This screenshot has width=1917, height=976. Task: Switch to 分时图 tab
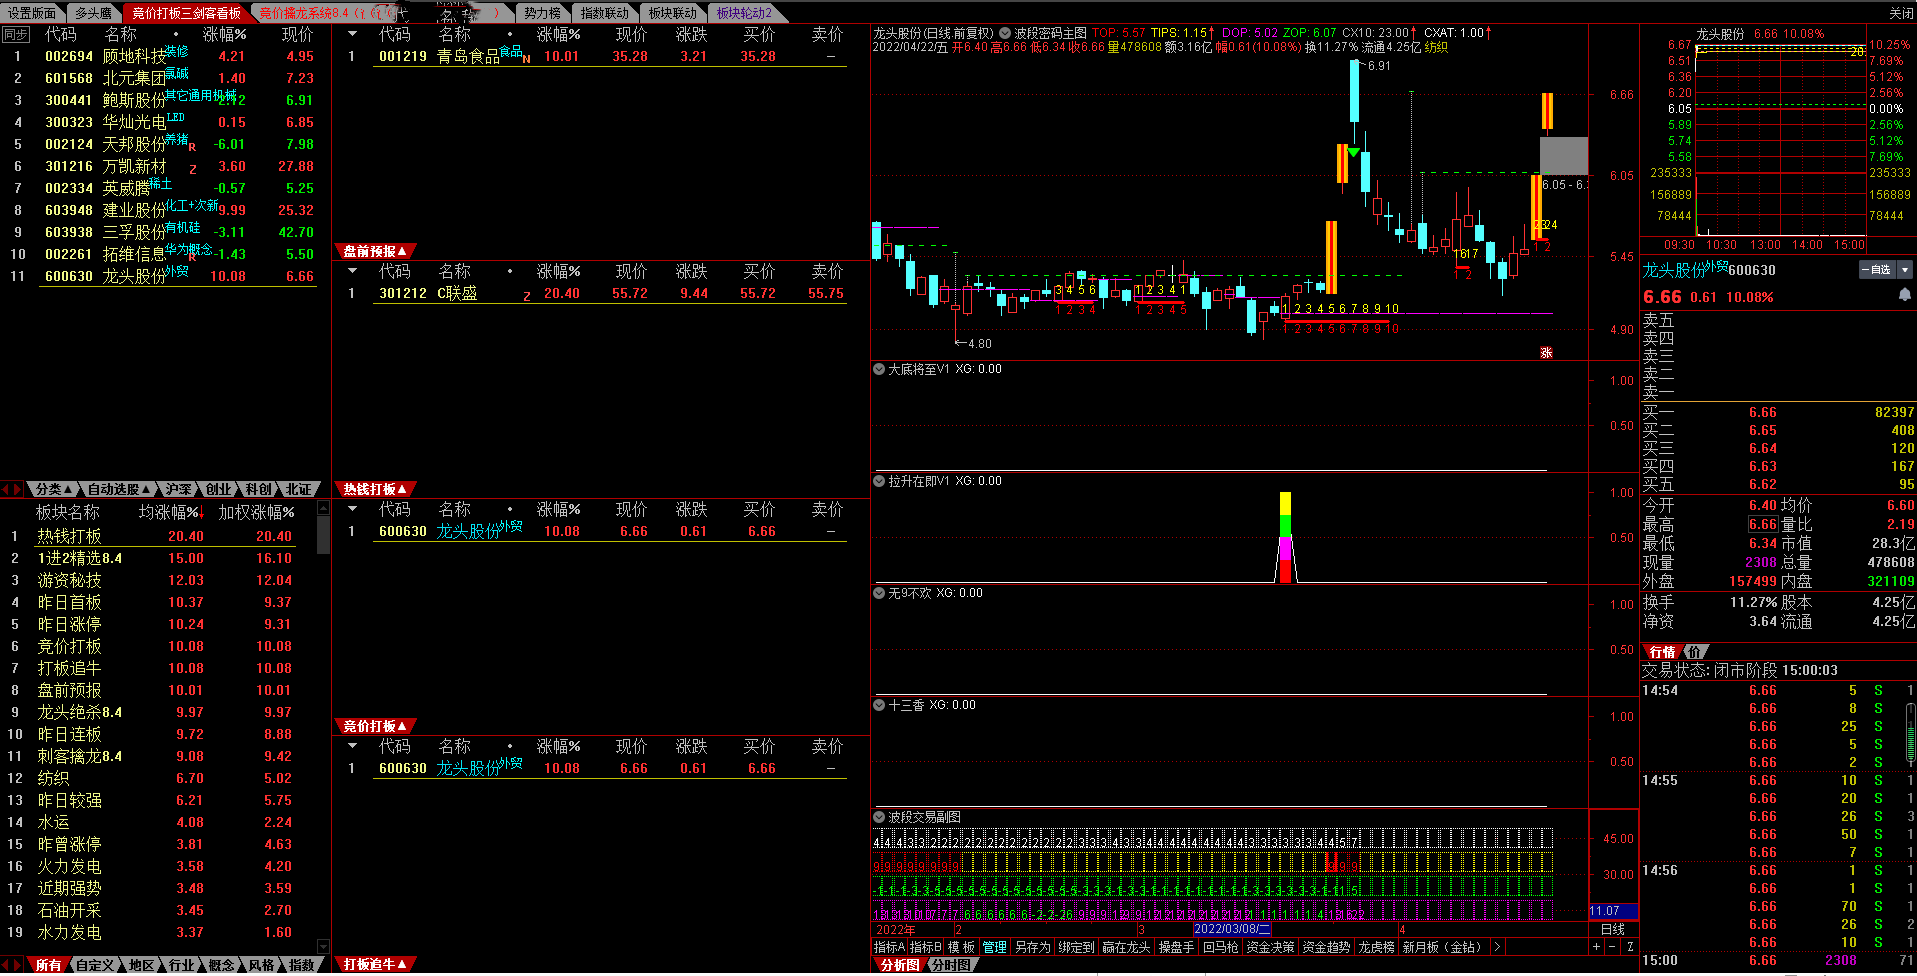tap(950, 965)
